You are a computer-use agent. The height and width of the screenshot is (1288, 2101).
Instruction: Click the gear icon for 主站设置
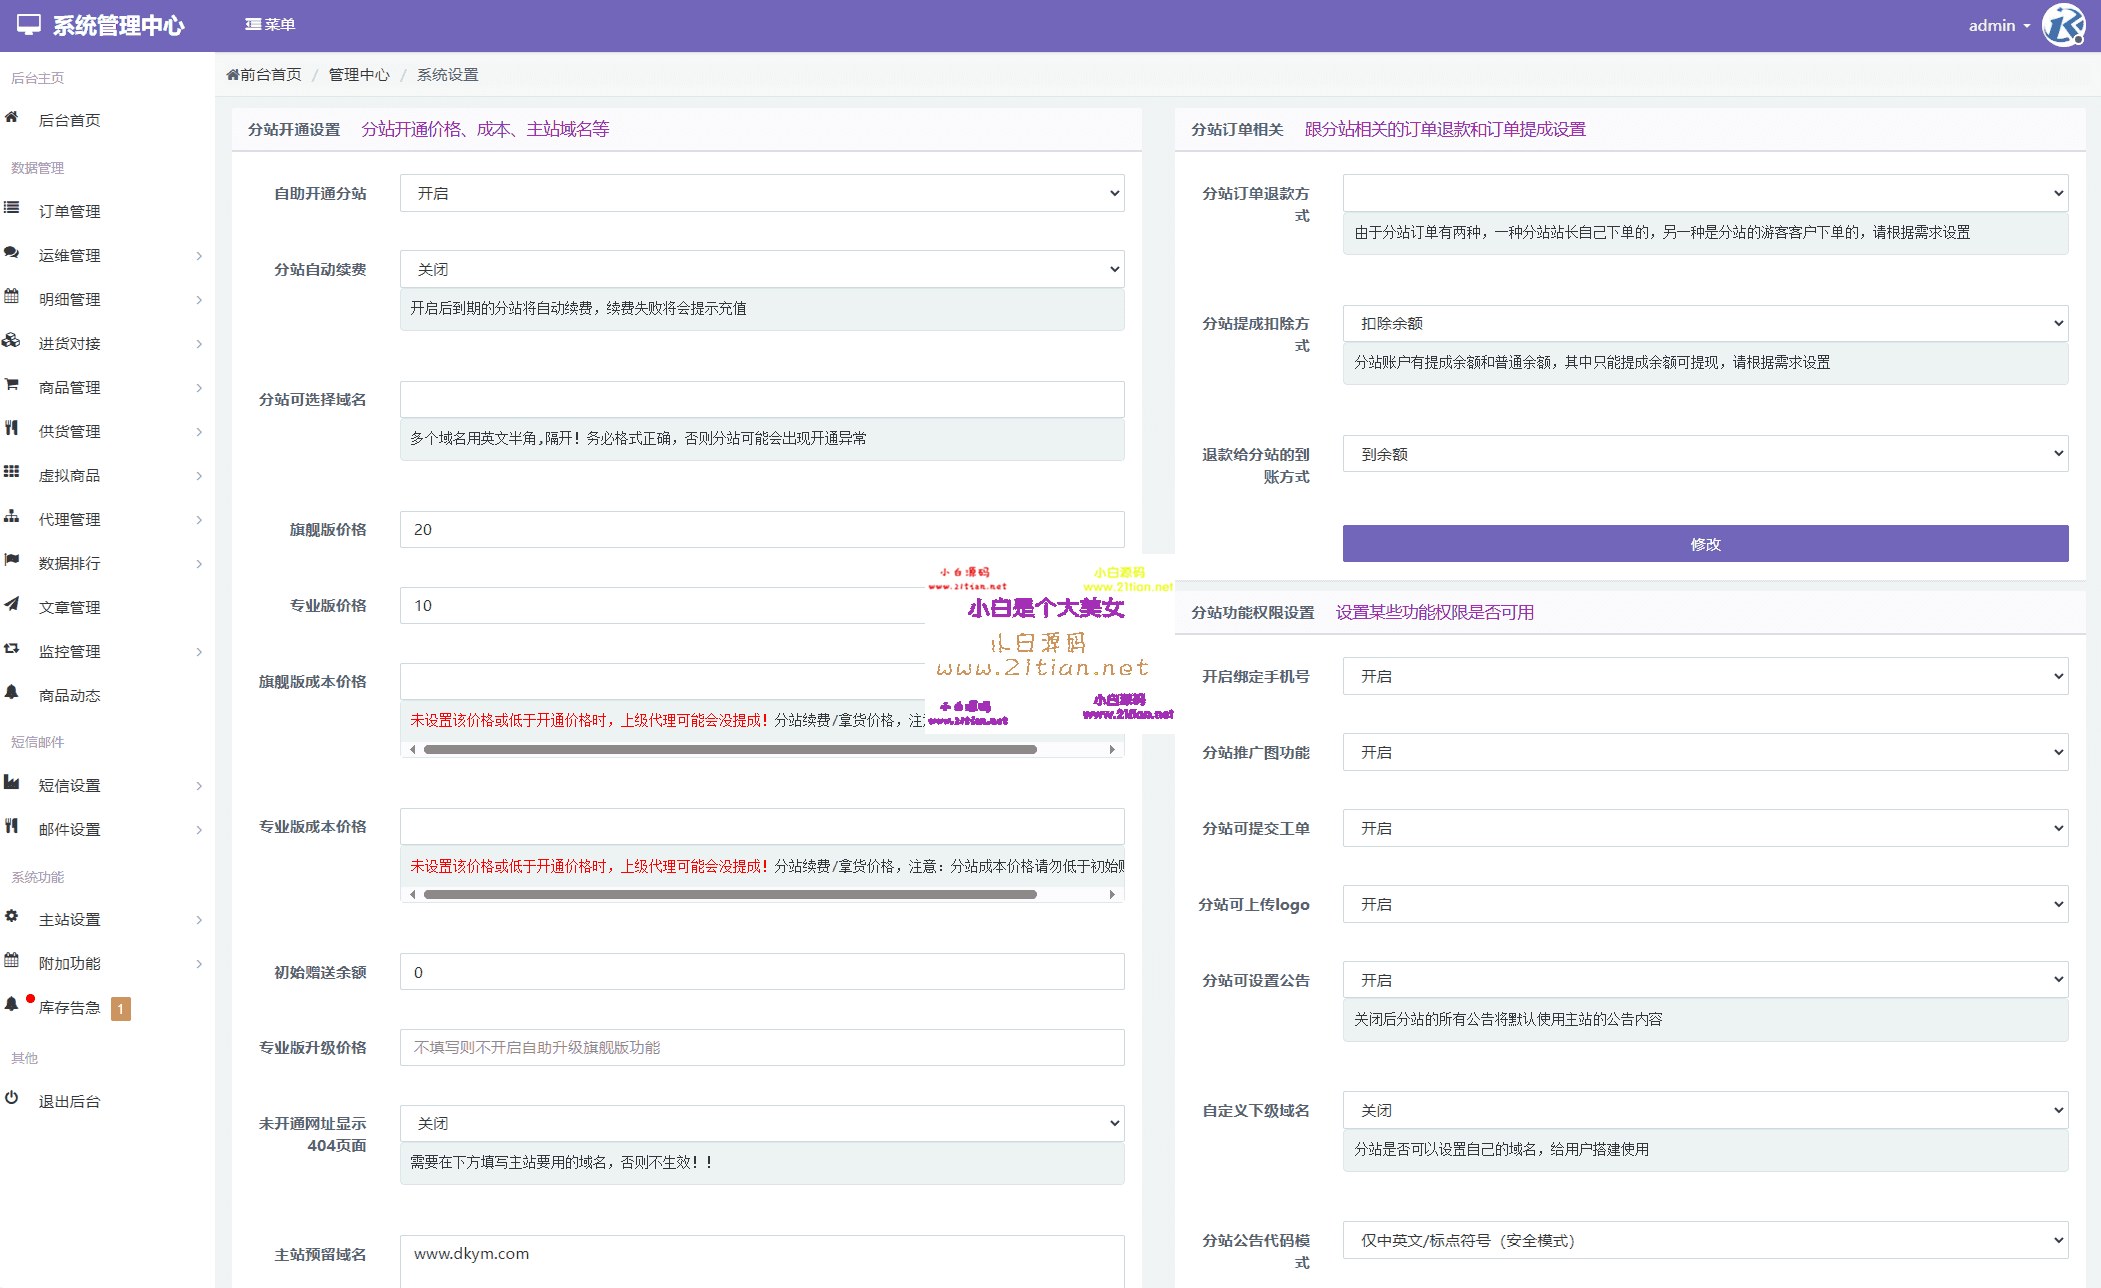pos(12,916)
